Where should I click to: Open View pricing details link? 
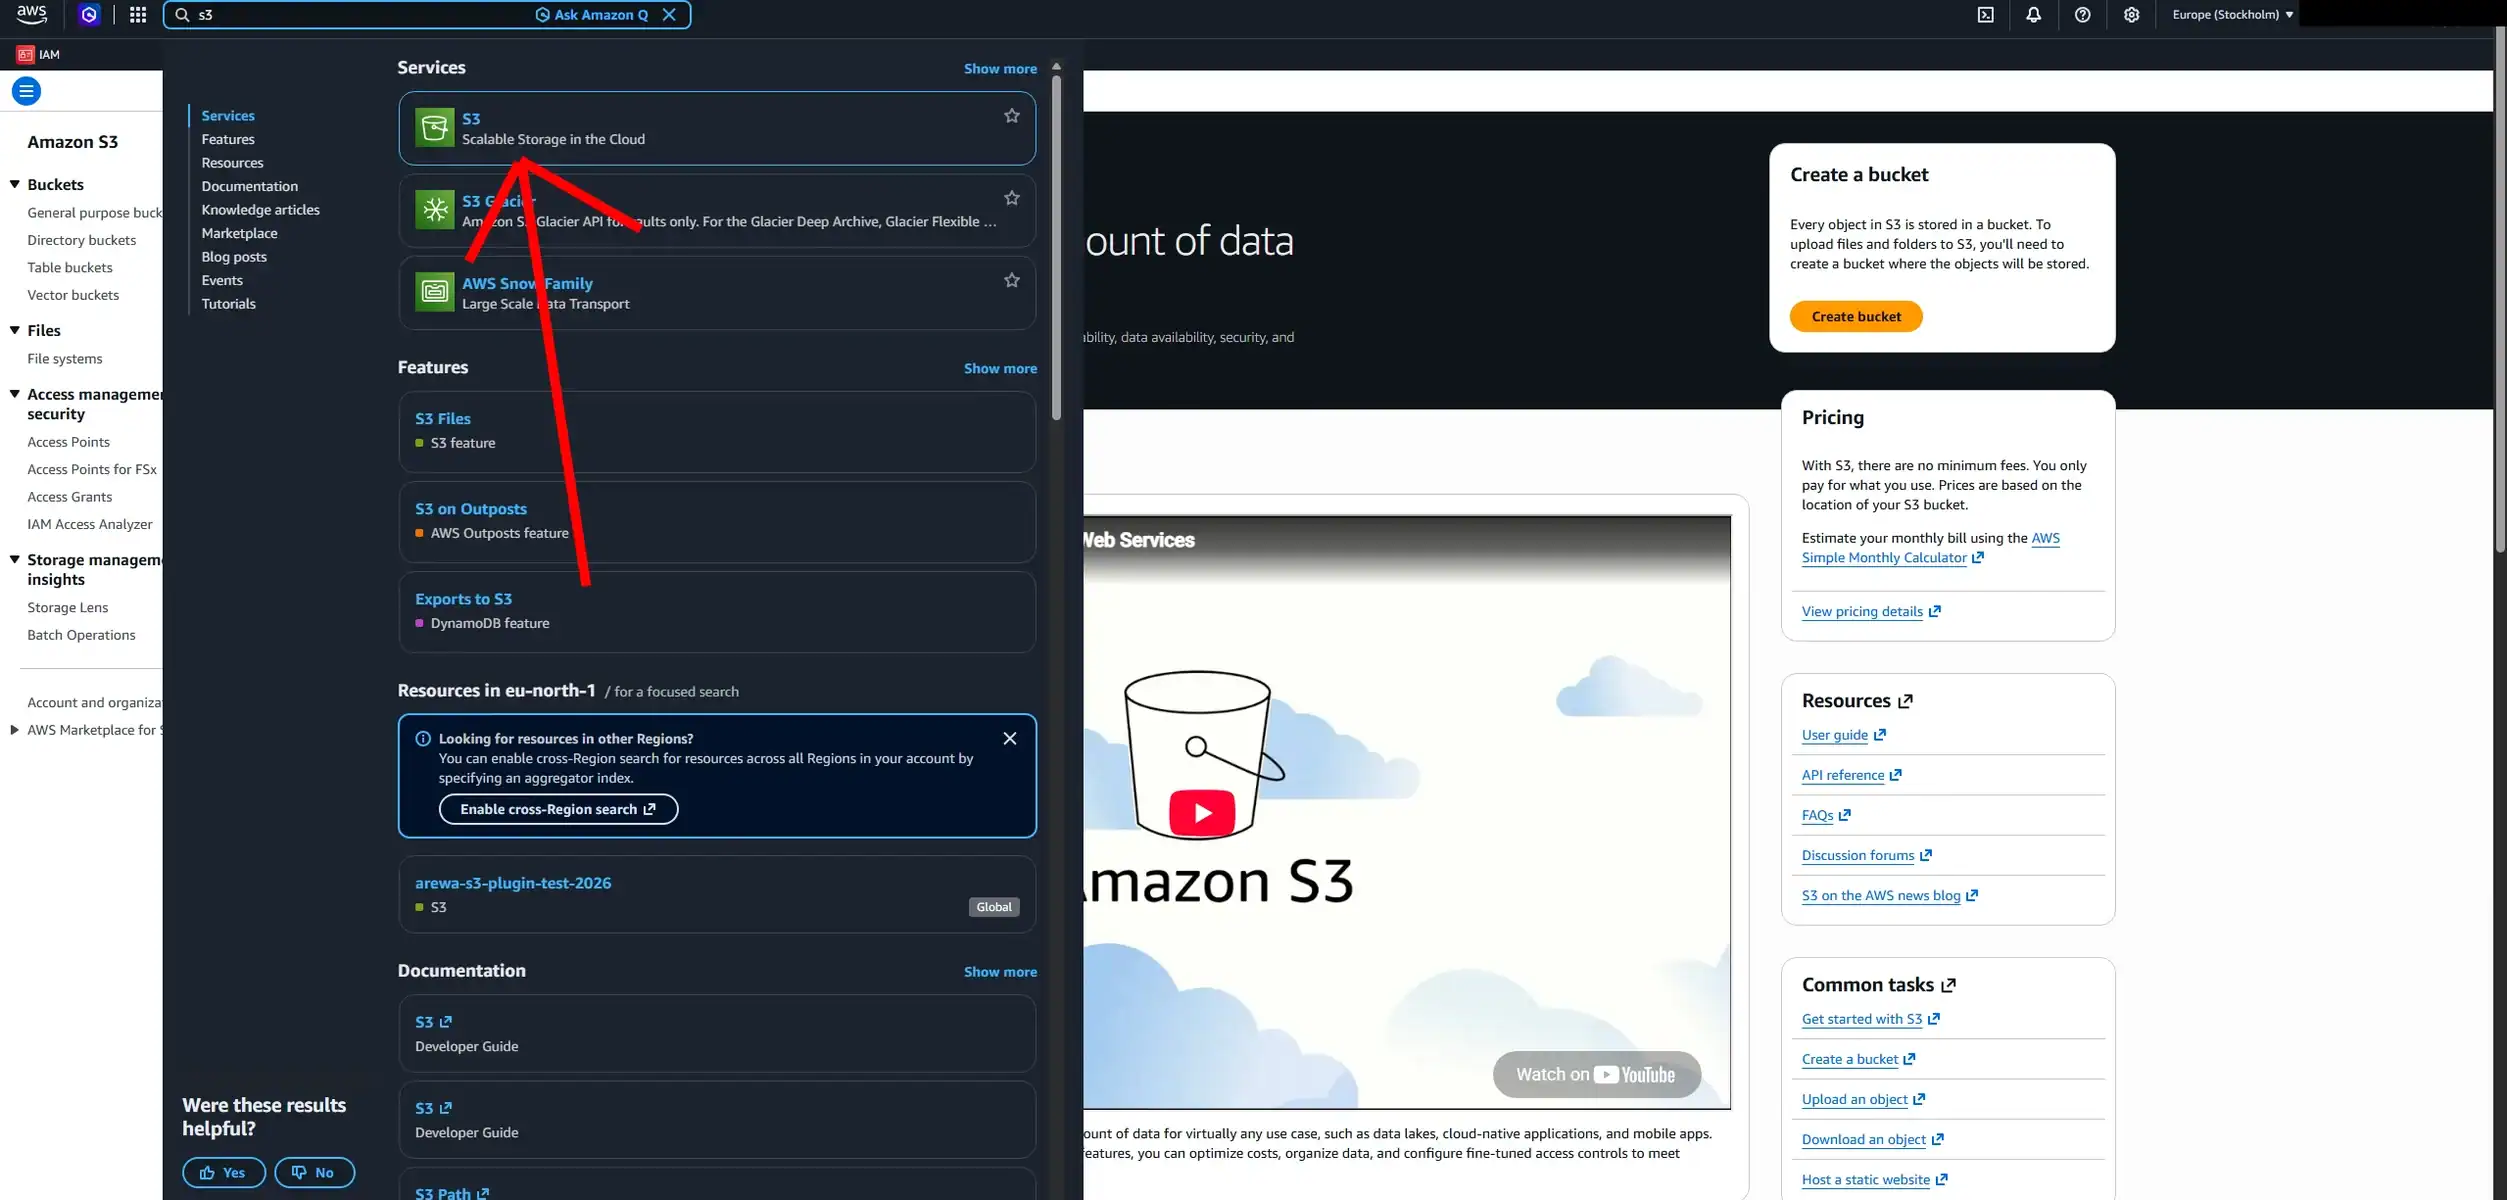[1870, 611]
